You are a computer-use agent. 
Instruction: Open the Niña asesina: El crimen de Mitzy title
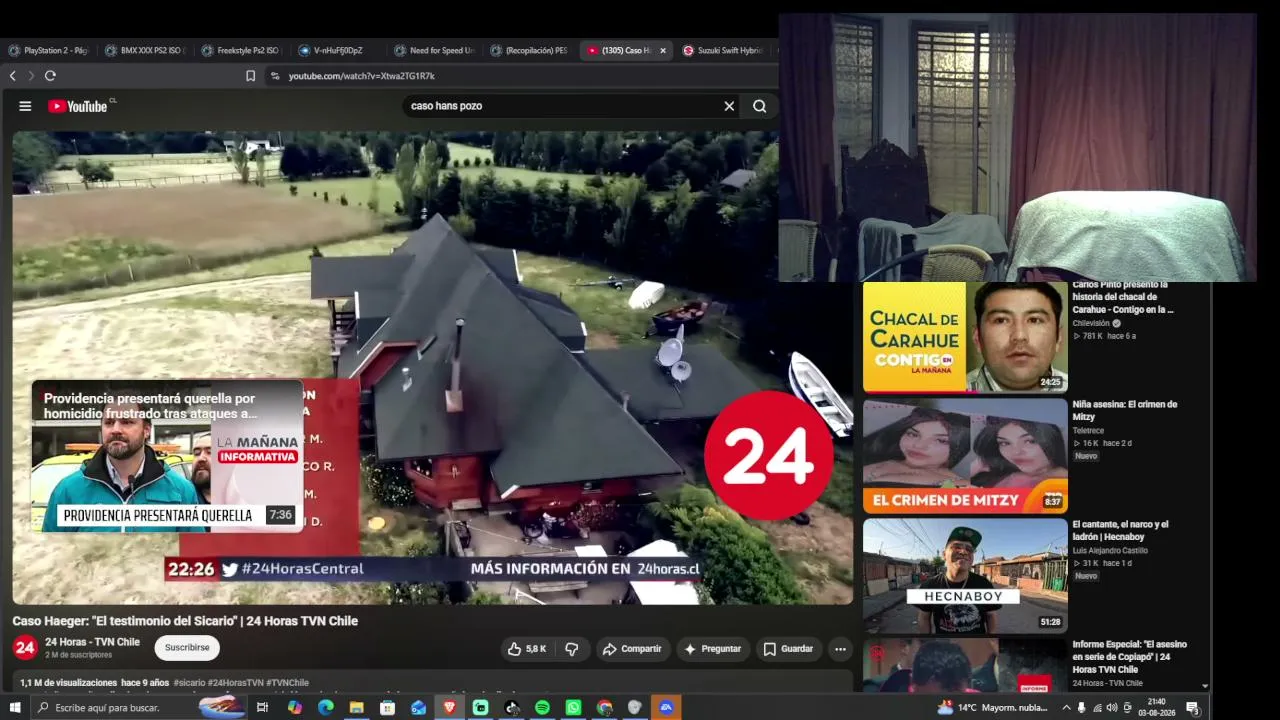pos(1124,410)
